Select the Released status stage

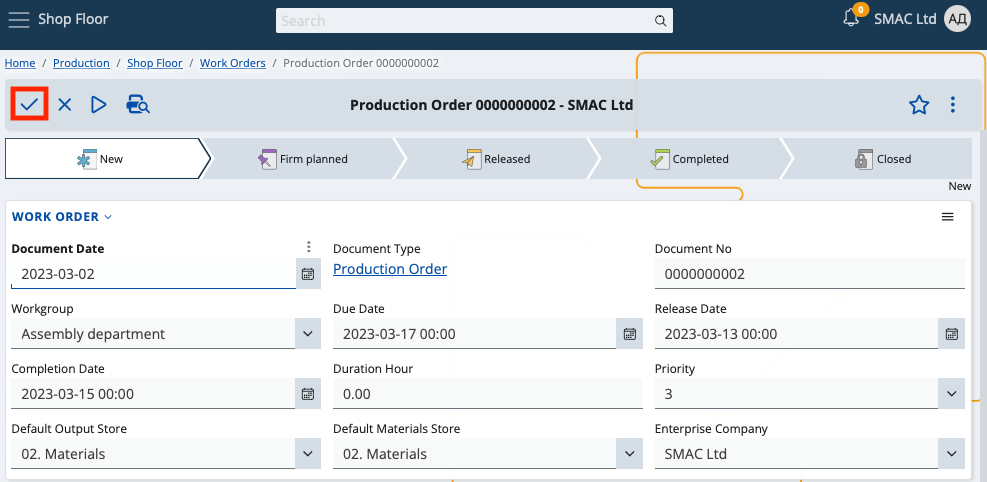pyautogui.click(x=496, y=159)
